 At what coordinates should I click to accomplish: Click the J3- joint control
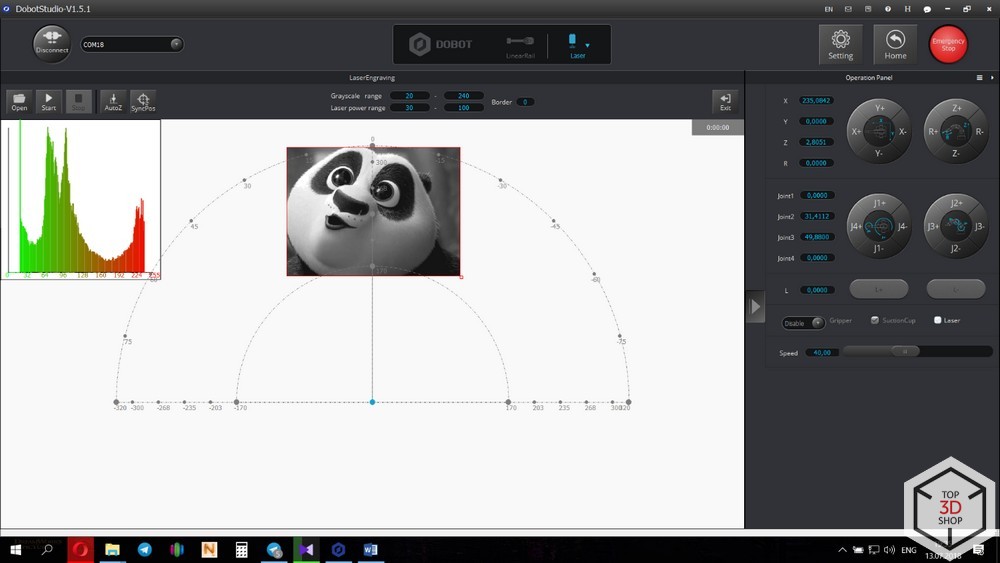click(x=980, y=226)
